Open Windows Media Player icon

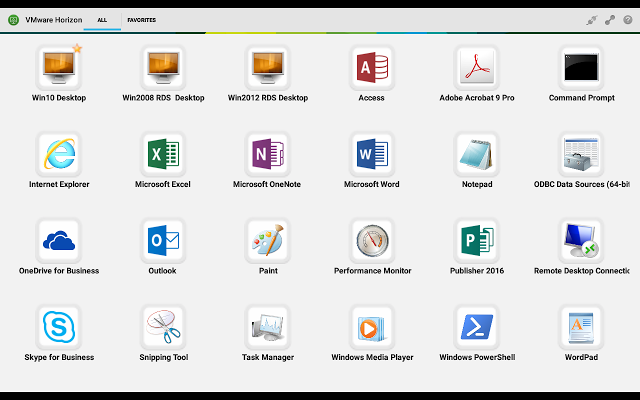point(372,327)
